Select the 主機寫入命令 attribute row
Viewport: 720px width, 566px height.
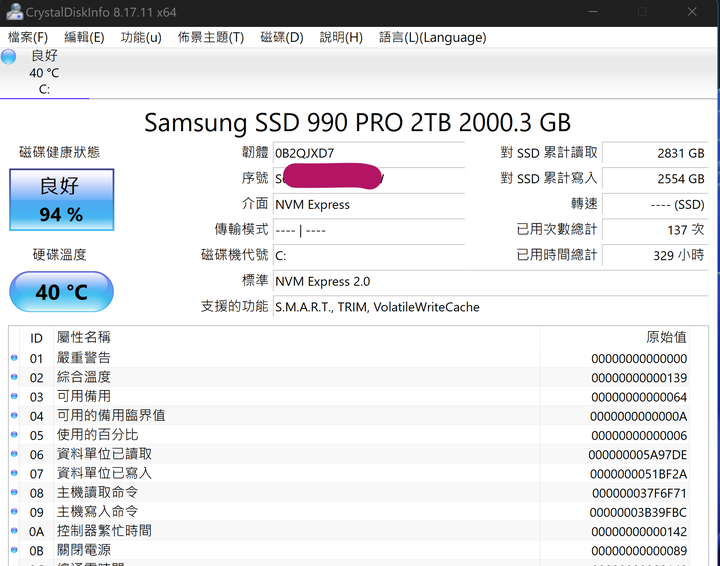click(349, 511)
